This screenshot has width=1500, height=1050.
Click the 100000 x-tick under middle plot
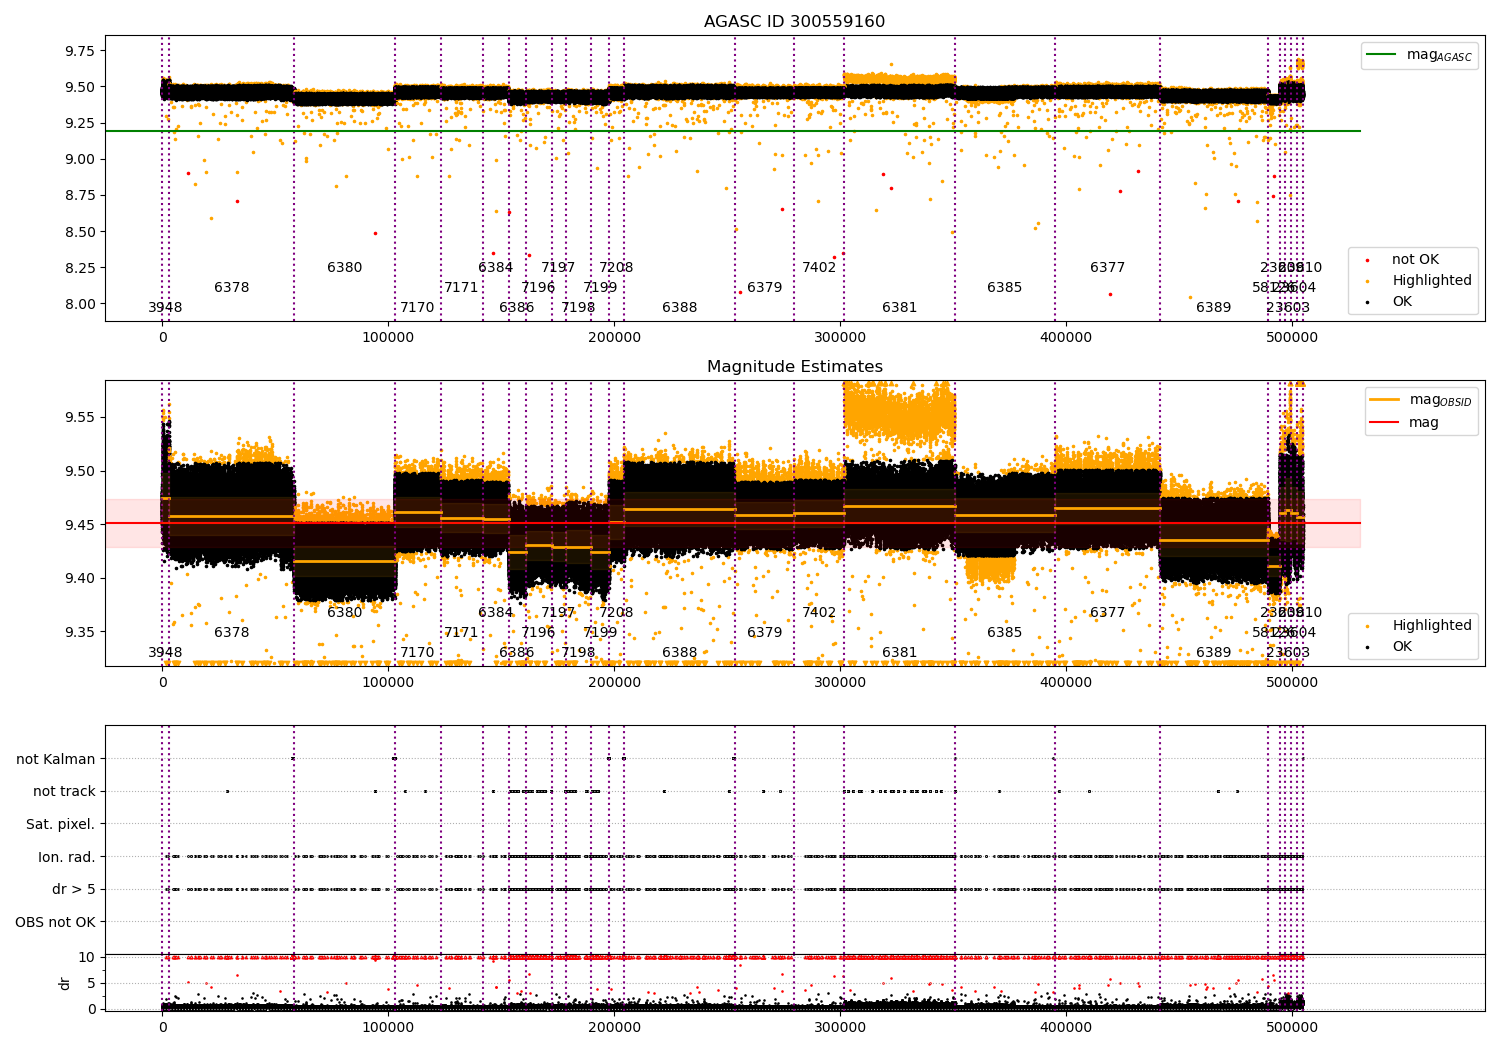388,683
